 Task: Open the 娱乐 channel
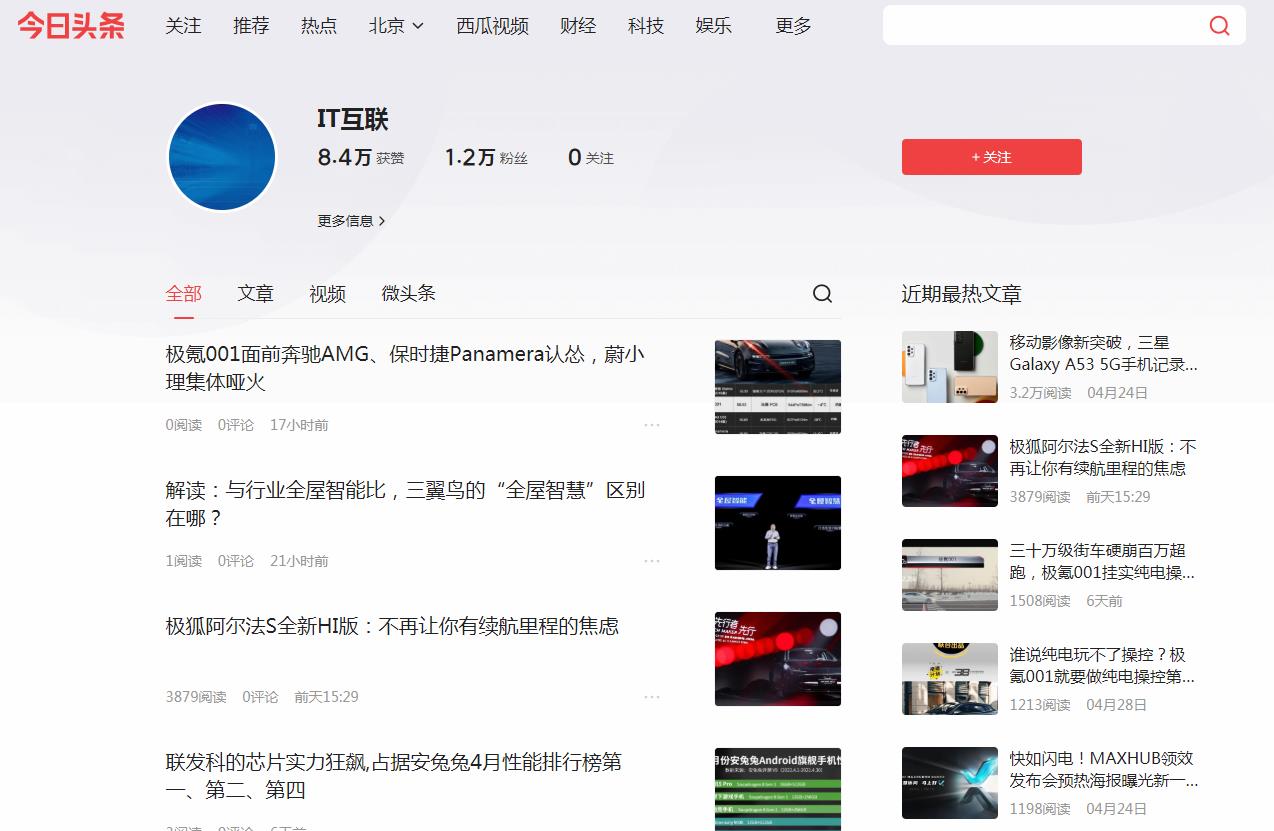[x=714, y=26]
